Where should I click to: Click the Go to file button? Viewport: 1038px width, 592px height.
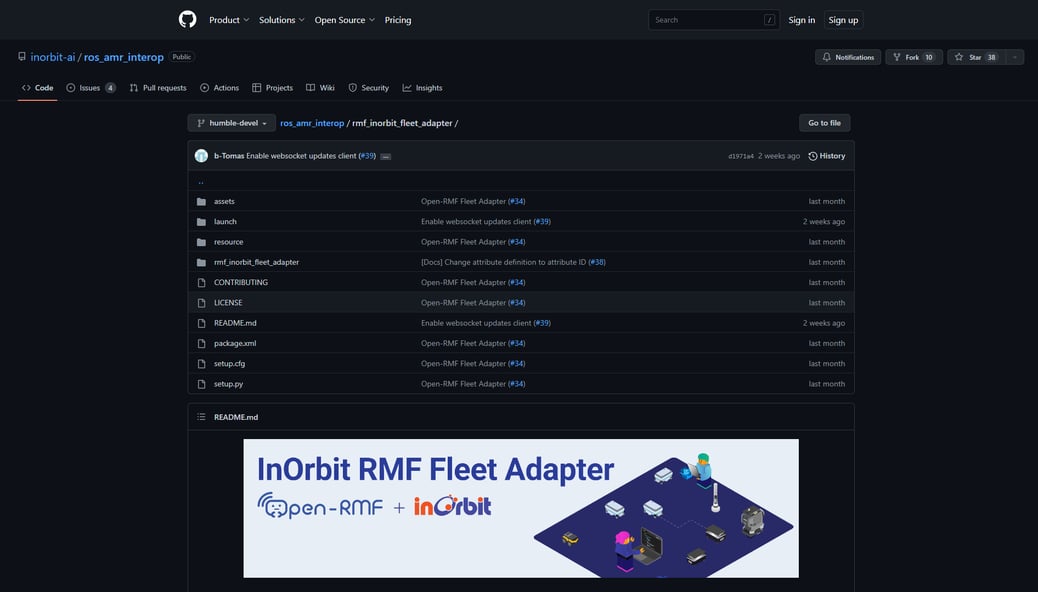pos(824,121)
